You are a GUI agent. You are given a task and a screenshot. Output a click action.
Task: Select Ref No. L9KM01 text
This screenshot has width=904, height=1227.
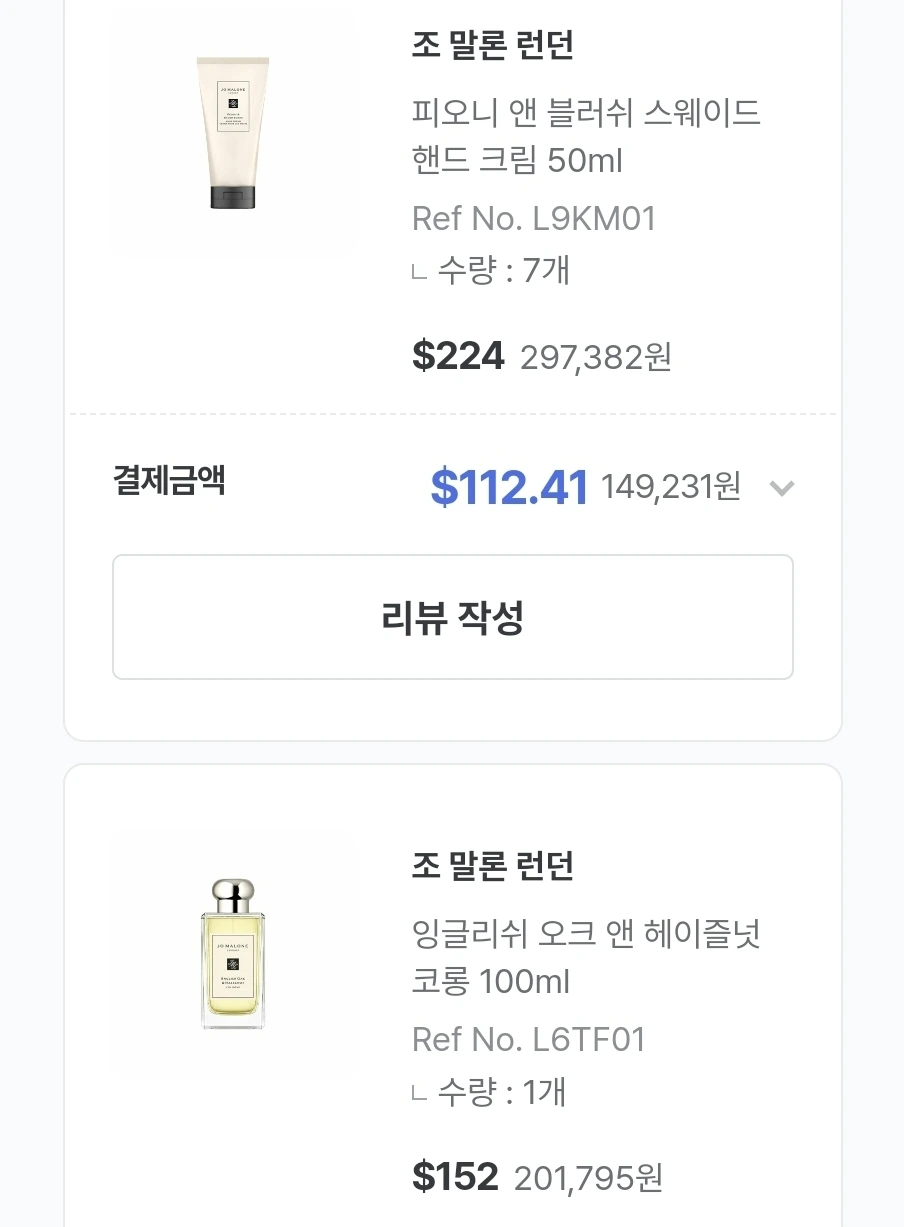click(534, 218)
